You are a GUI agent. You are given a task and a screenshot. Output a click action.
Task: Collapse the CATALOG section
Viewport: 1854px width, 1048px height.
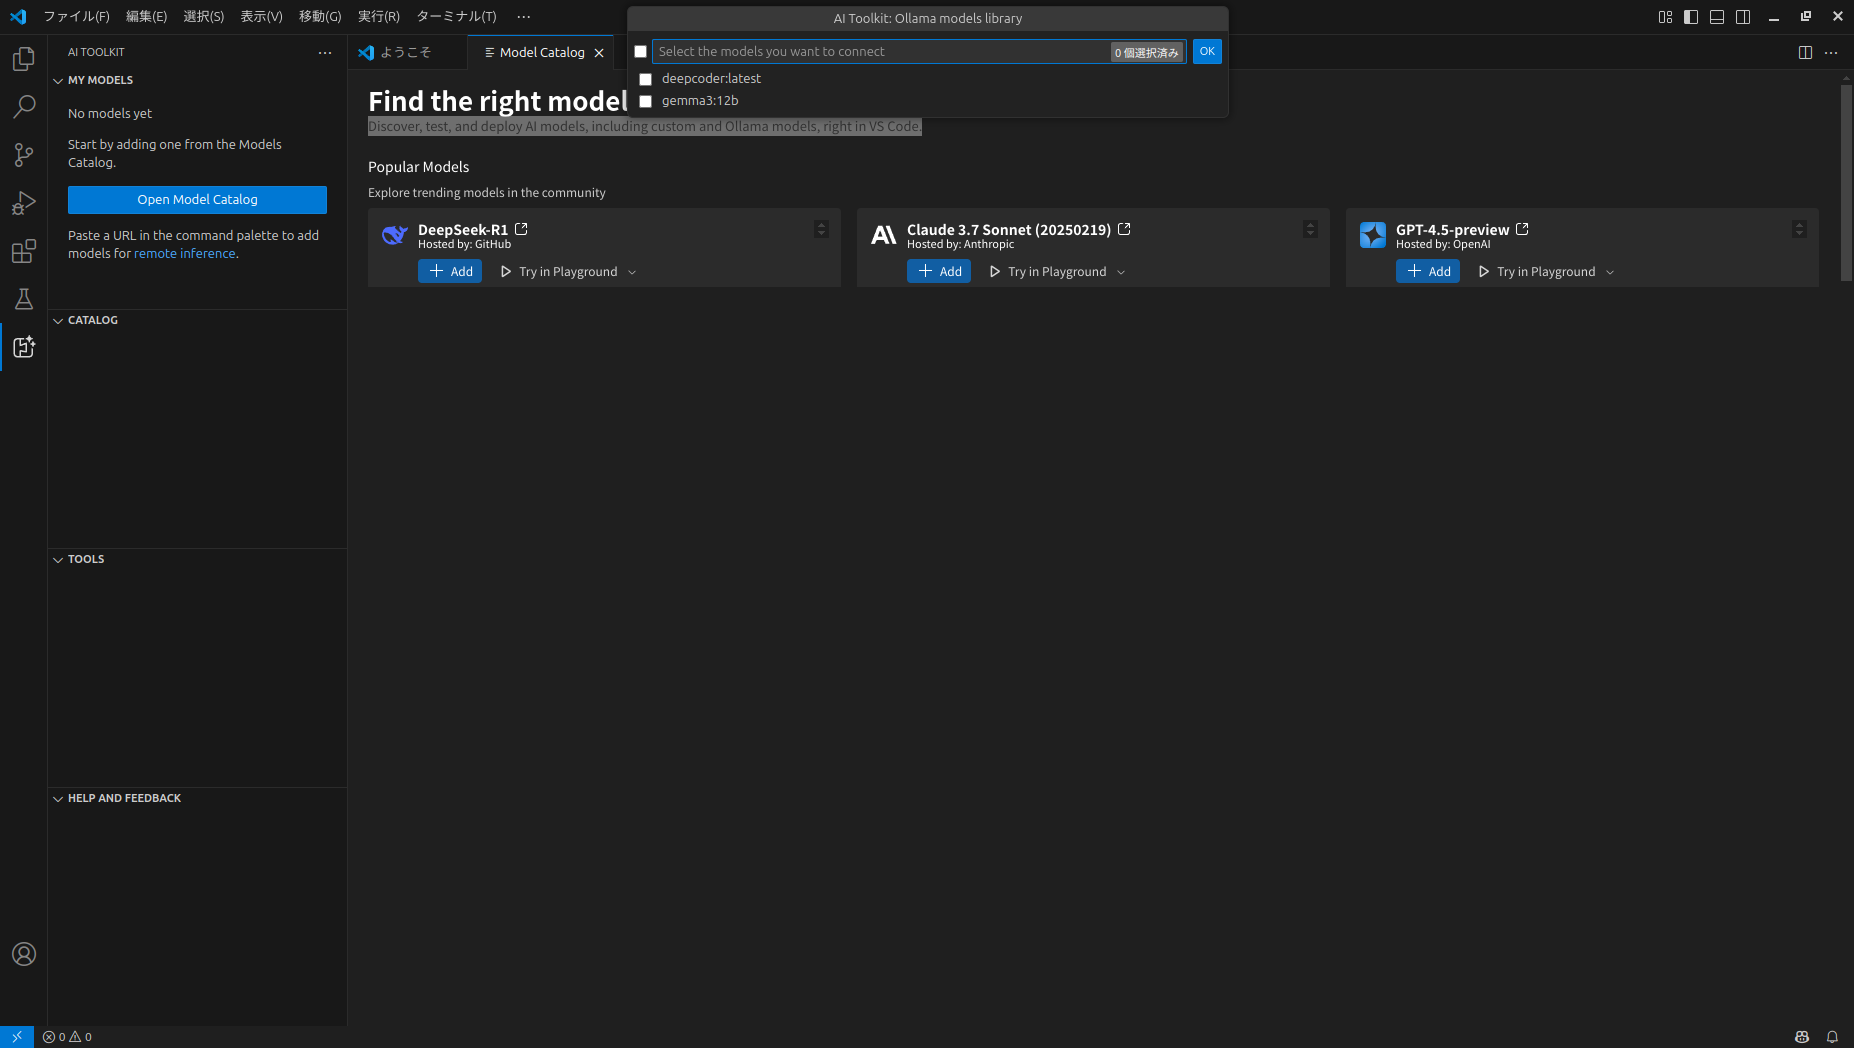pos(58,321)
